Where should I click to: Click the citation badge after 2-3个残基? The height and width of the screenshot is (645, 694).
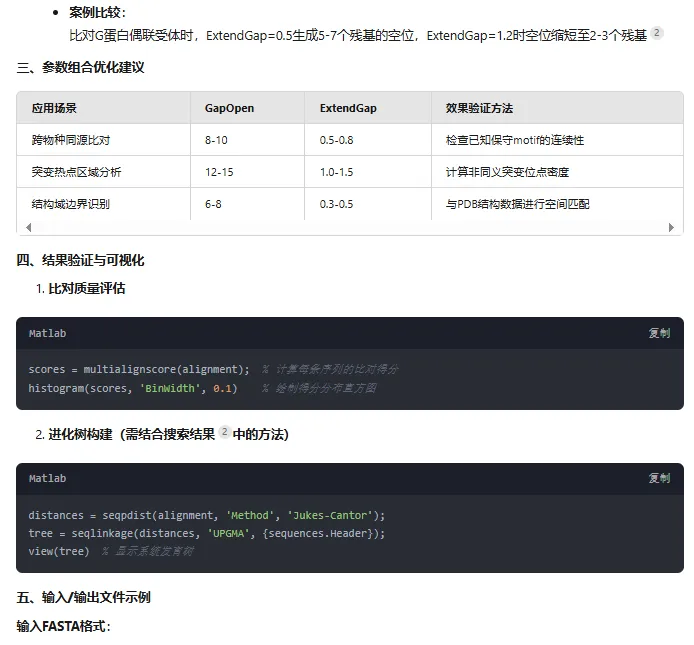click(657, 33)
